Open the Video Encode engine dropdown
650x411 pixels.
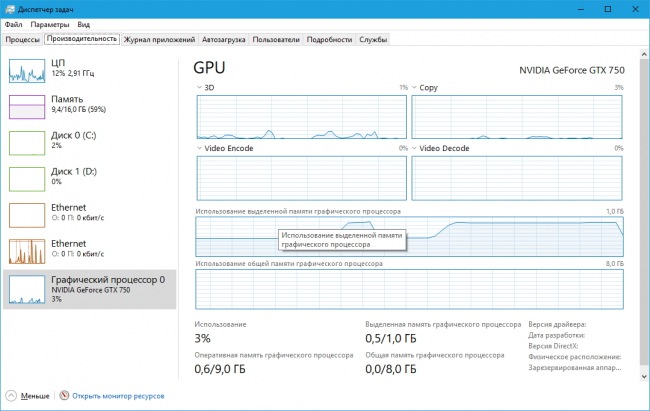[199, 148]
